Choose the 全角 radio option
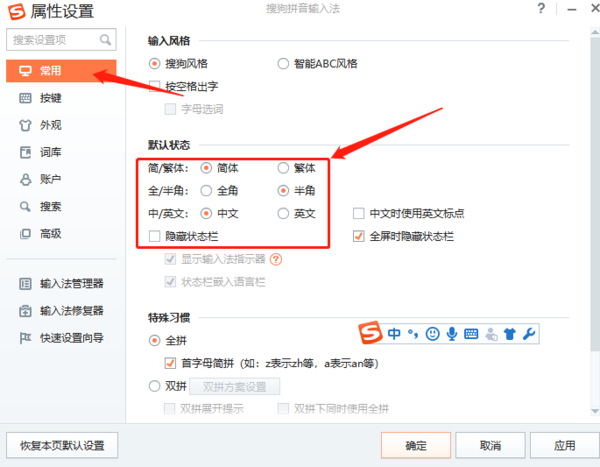This screenshot has width=600, height=467. [206, 191]
